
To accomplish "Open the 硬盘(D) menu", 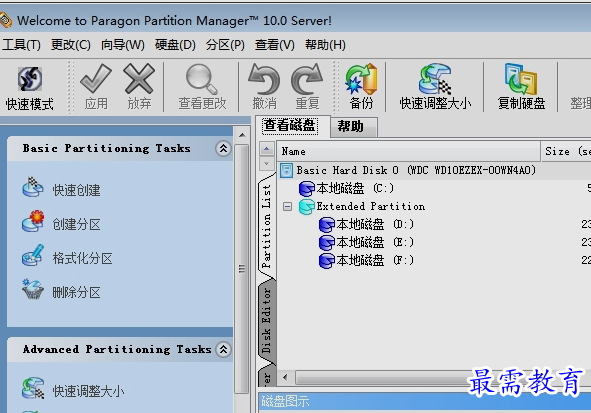I will [175, 45].
